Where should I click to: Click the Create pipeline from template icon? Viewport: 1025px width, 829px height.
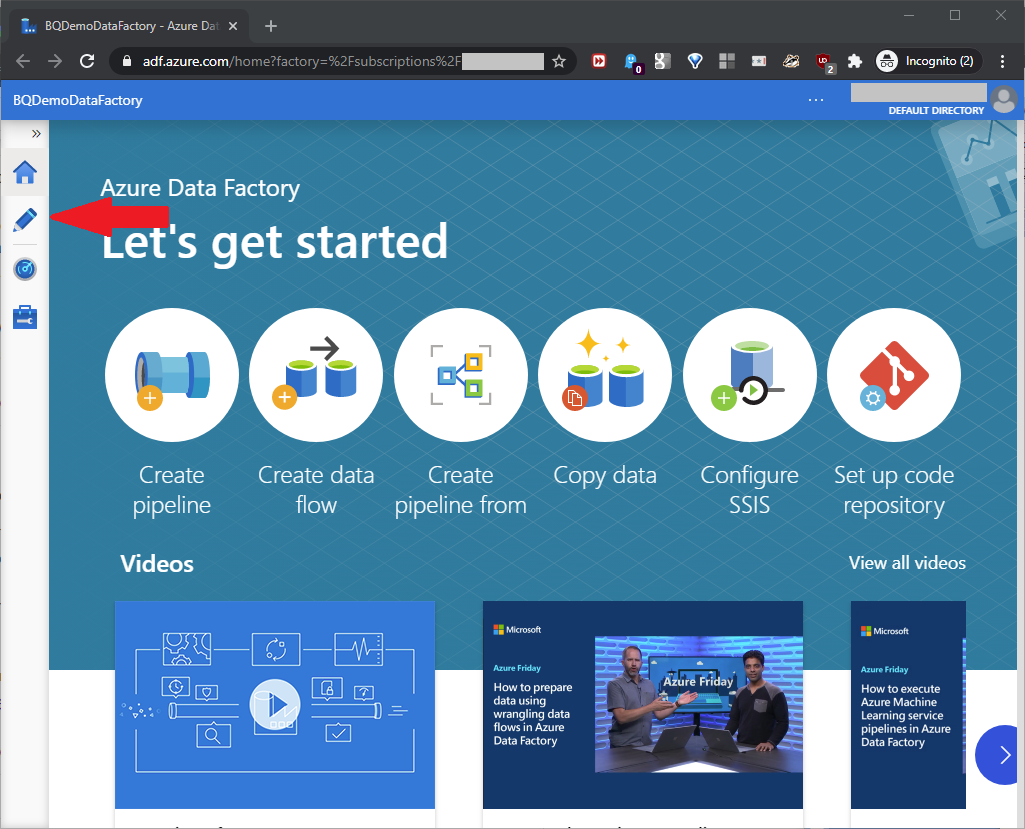point(460,375)
